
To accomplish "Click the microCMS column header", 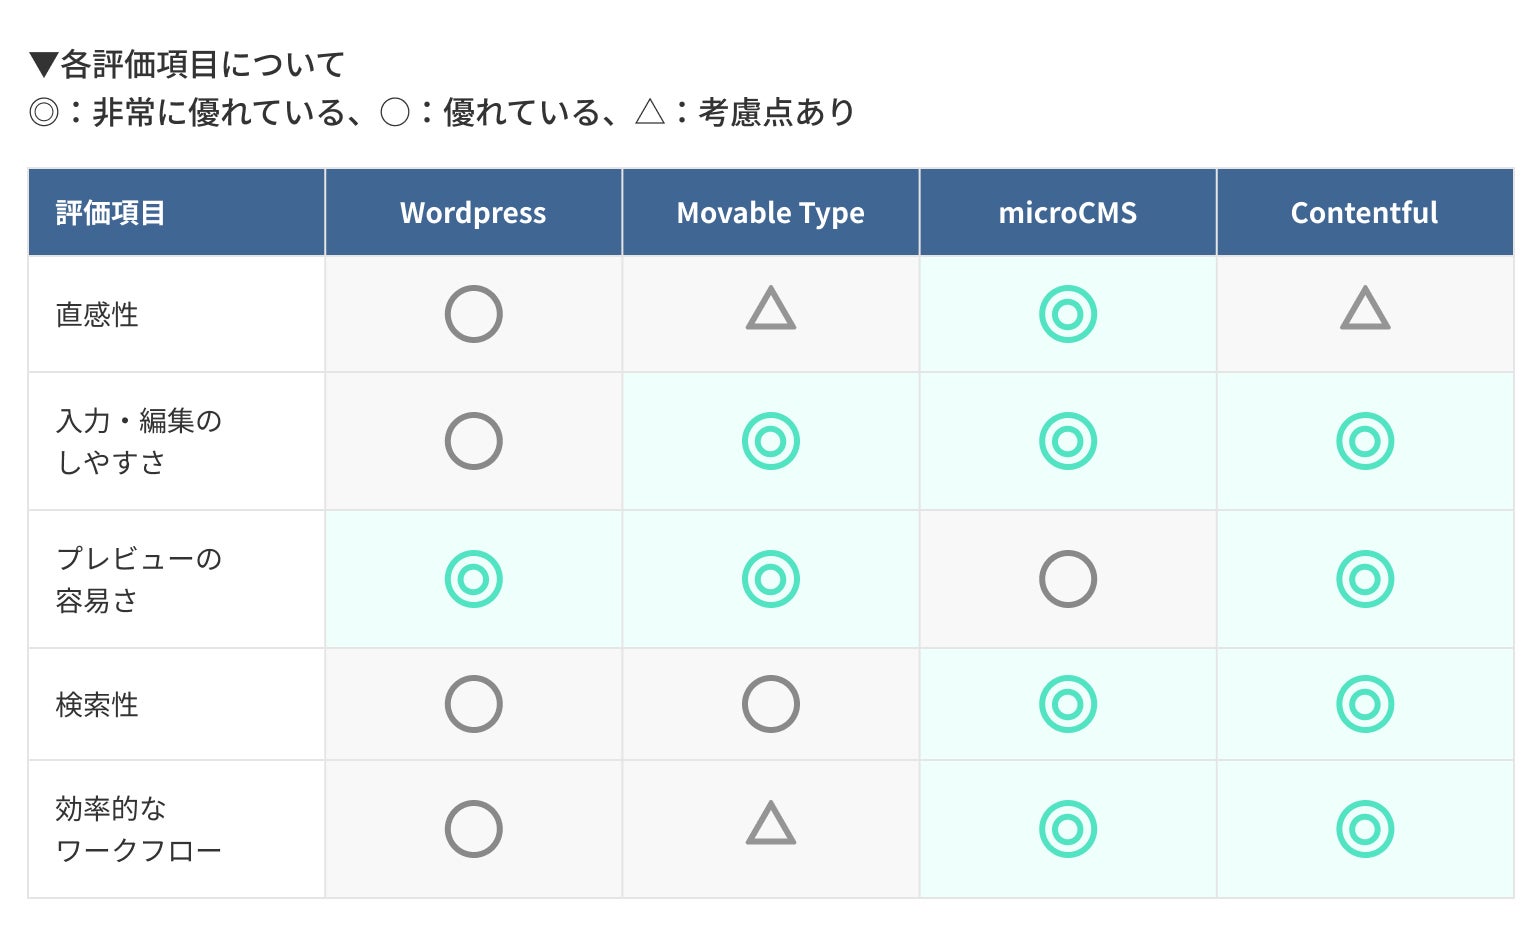I will pyautogui.click(x=1067, y=213).
